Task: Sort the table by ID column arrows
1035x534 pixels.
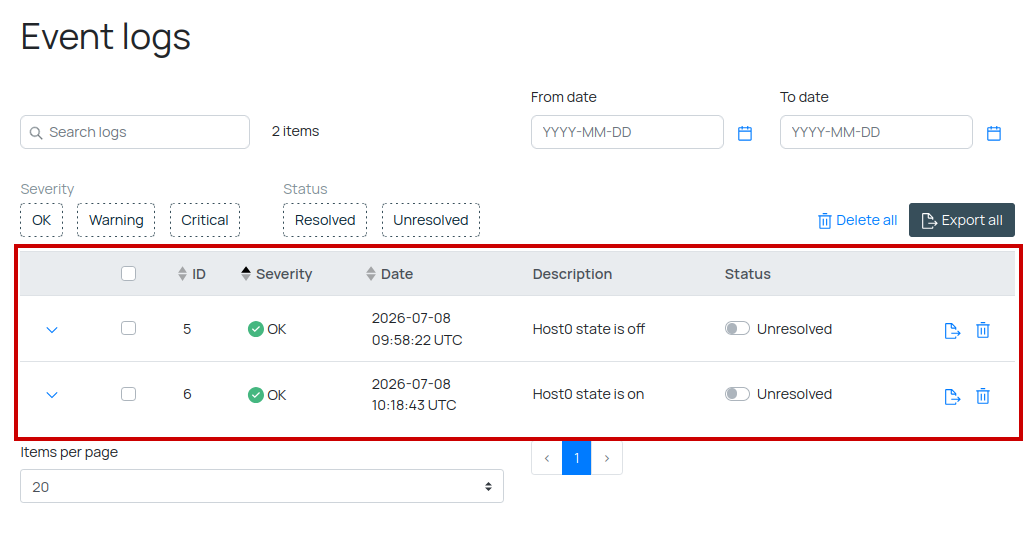Action: pos(183,274)
